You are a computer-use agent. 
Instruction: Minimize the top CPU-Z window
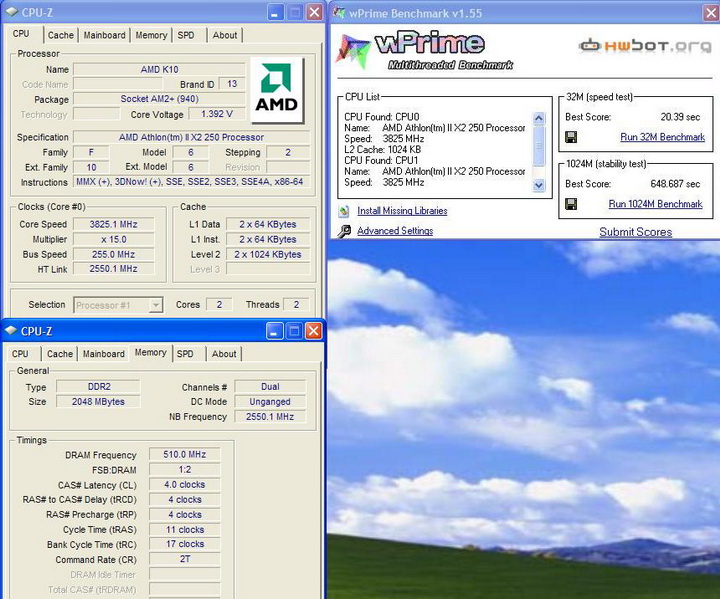coord(275,12)
